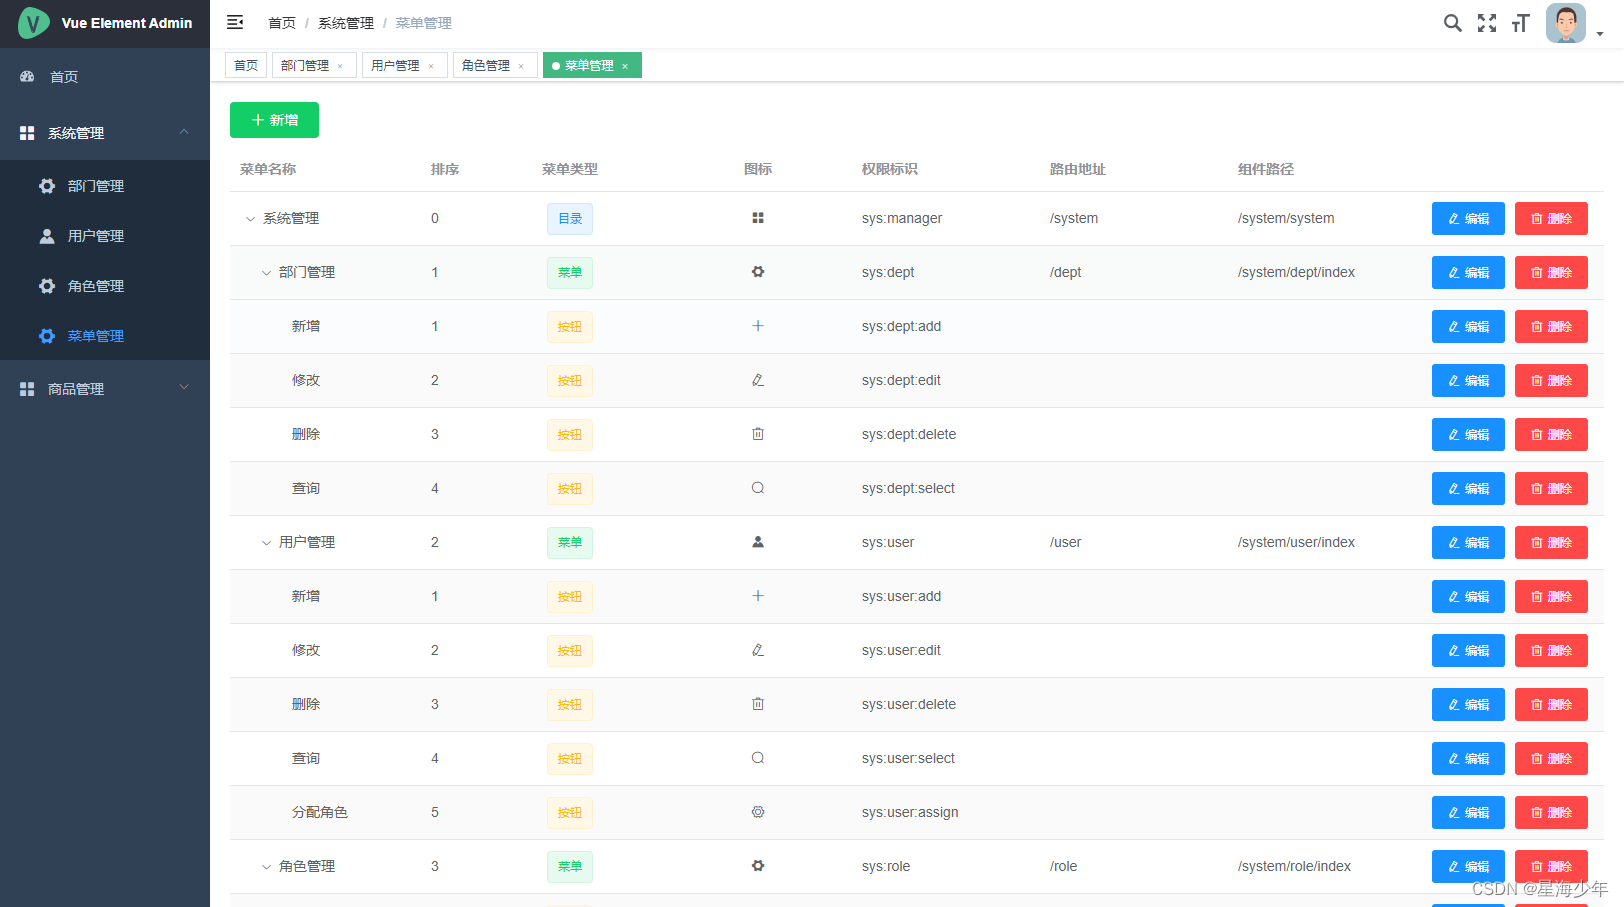Switch to the 首页 tab
Image resolution: width=1624 pixels, height=907 pixels.
pos(246,65)
